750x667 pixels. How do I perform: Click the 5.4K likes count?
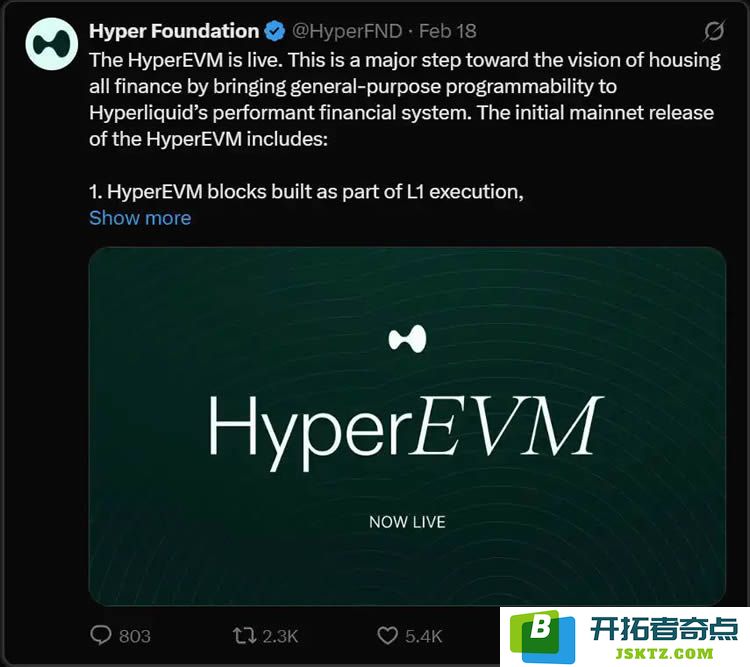pos(423,636)
